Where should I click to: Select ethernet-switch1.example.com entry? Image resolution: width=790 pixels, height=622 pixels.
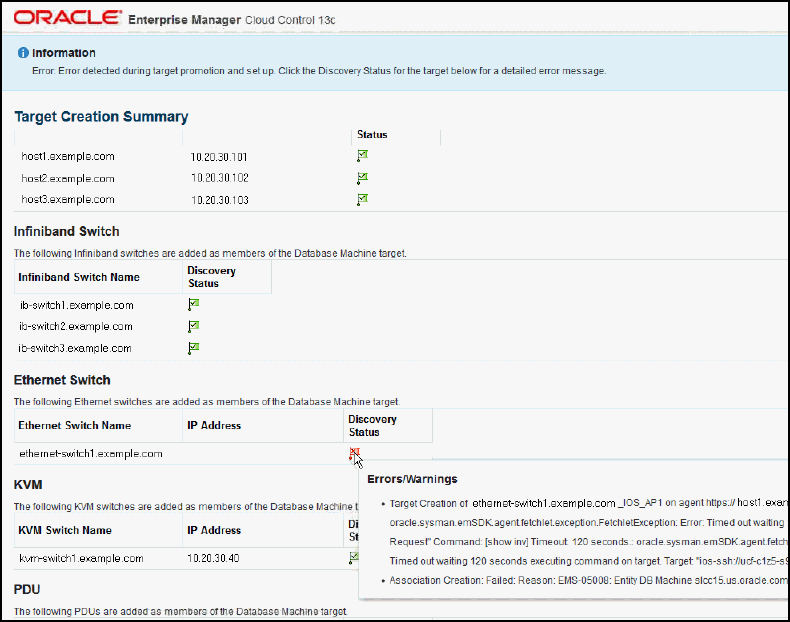pos(91,454)
